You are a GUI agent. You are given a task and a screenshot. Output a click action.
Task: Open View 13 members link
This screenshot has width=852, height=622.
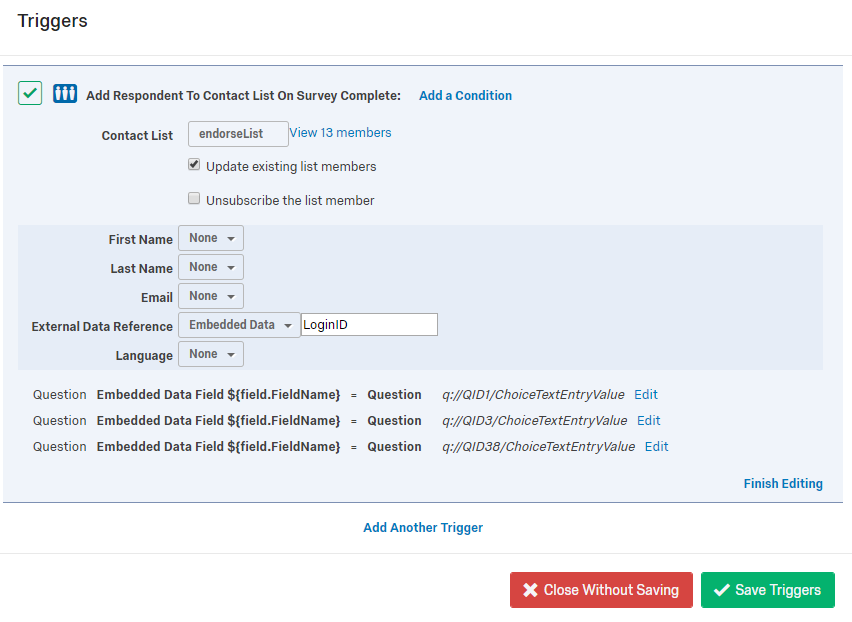click(340, 133)
